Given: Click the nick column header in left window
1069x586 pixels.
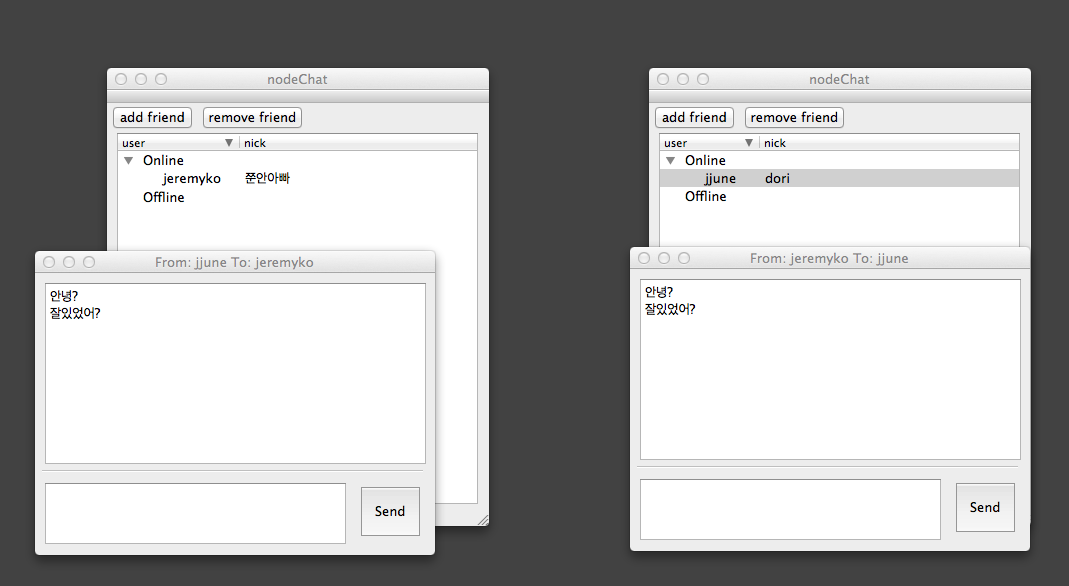Looking at the screenshot, I should 255,142.
